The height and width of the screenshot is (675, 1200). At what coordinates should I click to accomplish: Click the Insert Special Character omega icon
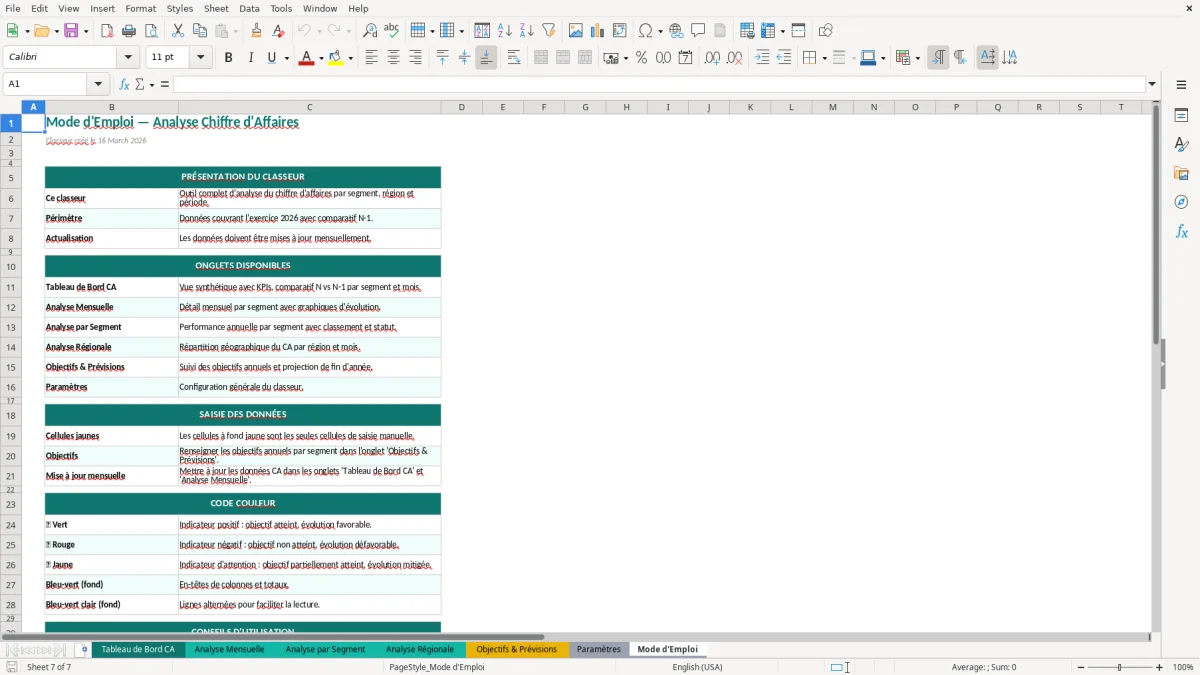click(646, 31)
